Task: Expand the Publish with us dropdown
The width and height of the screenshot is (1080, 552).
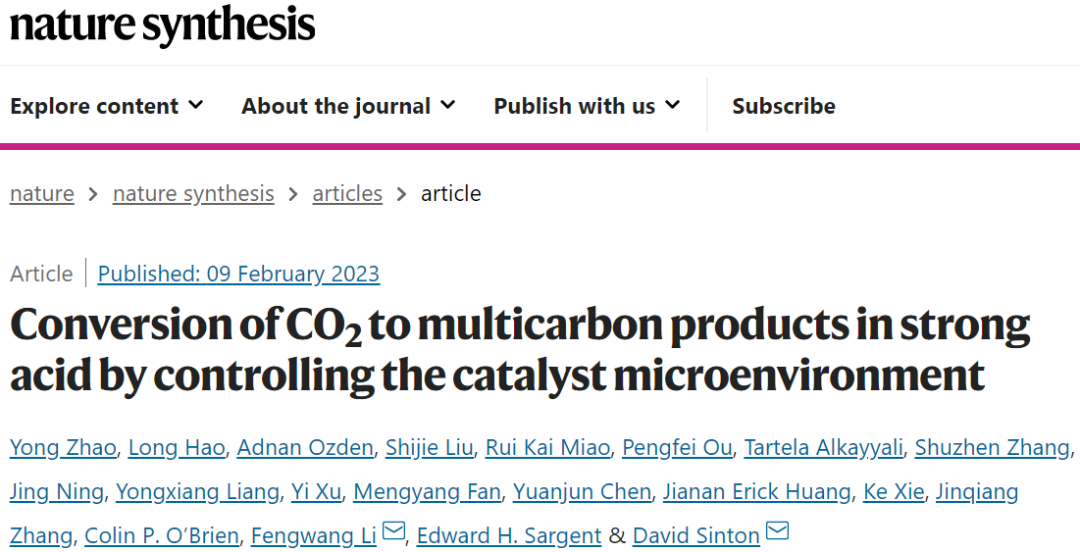Action: 587,105
